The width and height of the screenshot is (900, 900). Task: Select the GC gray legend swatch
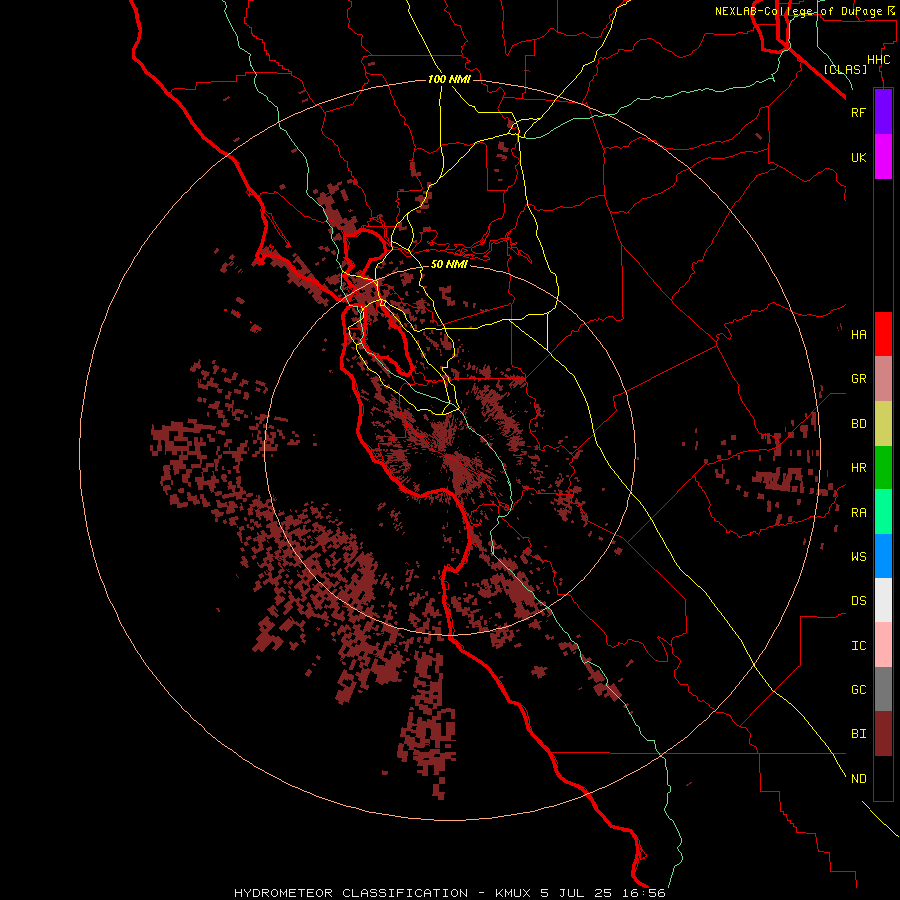coord(883,689)
